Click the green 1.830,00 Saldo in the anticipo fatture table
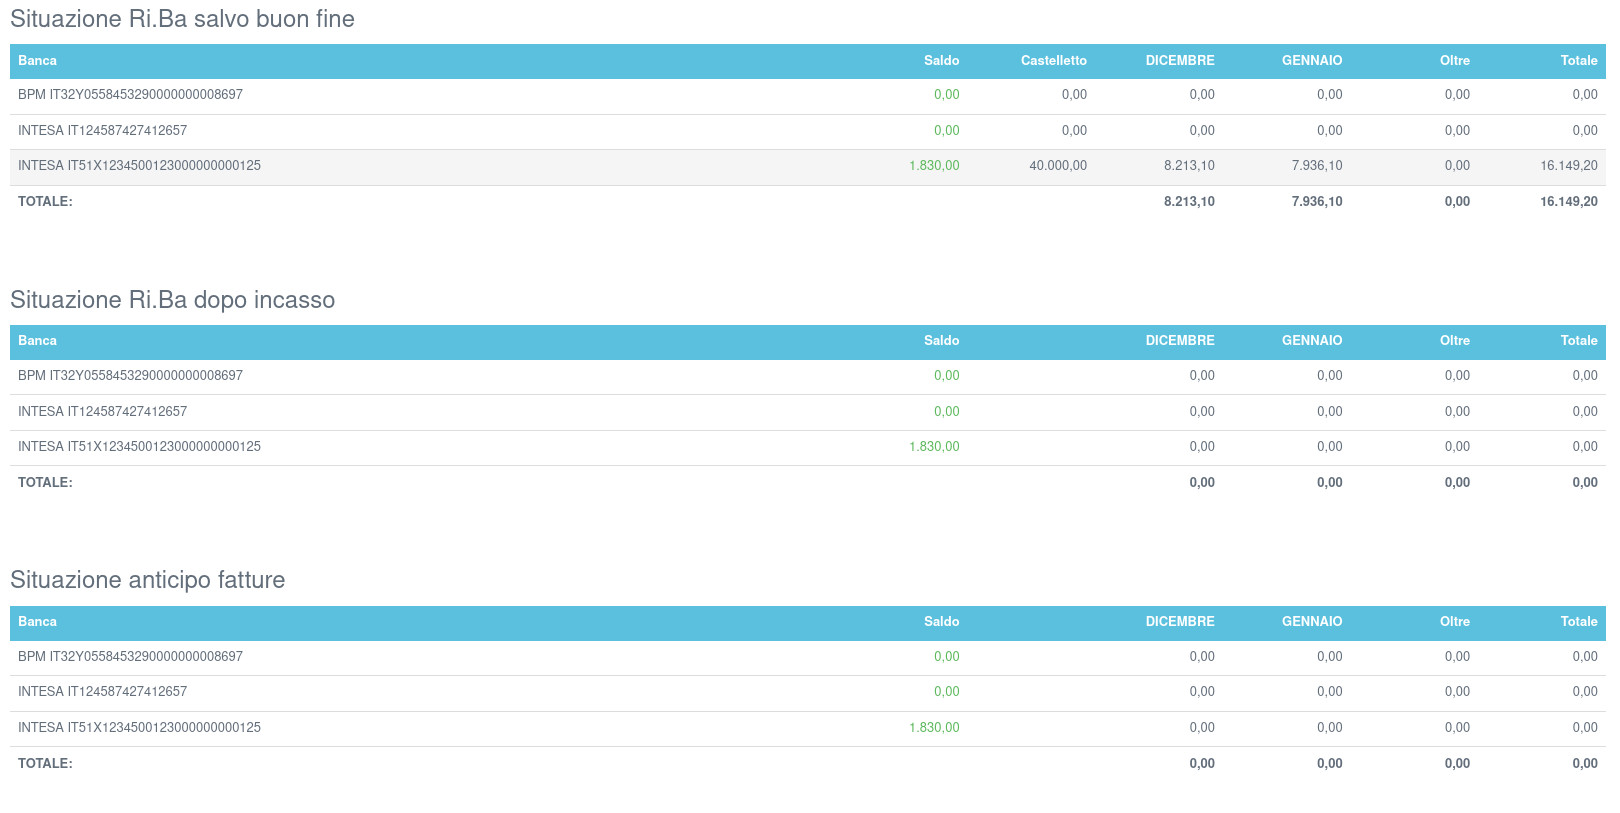The image size is (1620, 813). (933, 728)
